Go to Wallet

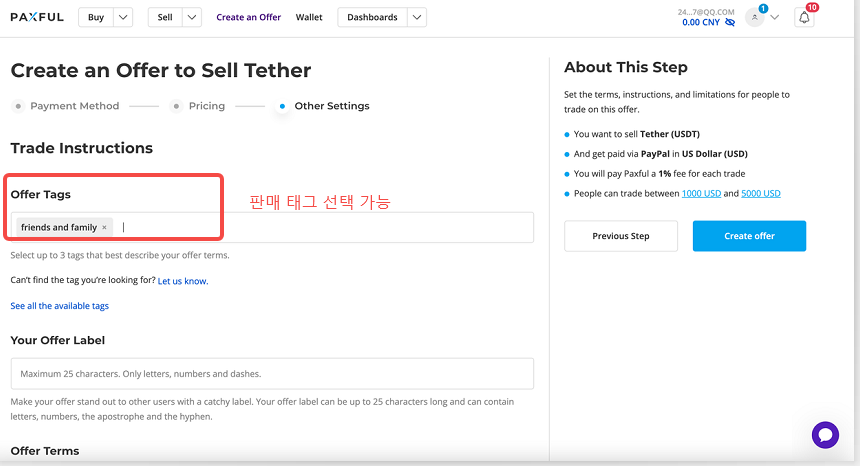point(309,17)
